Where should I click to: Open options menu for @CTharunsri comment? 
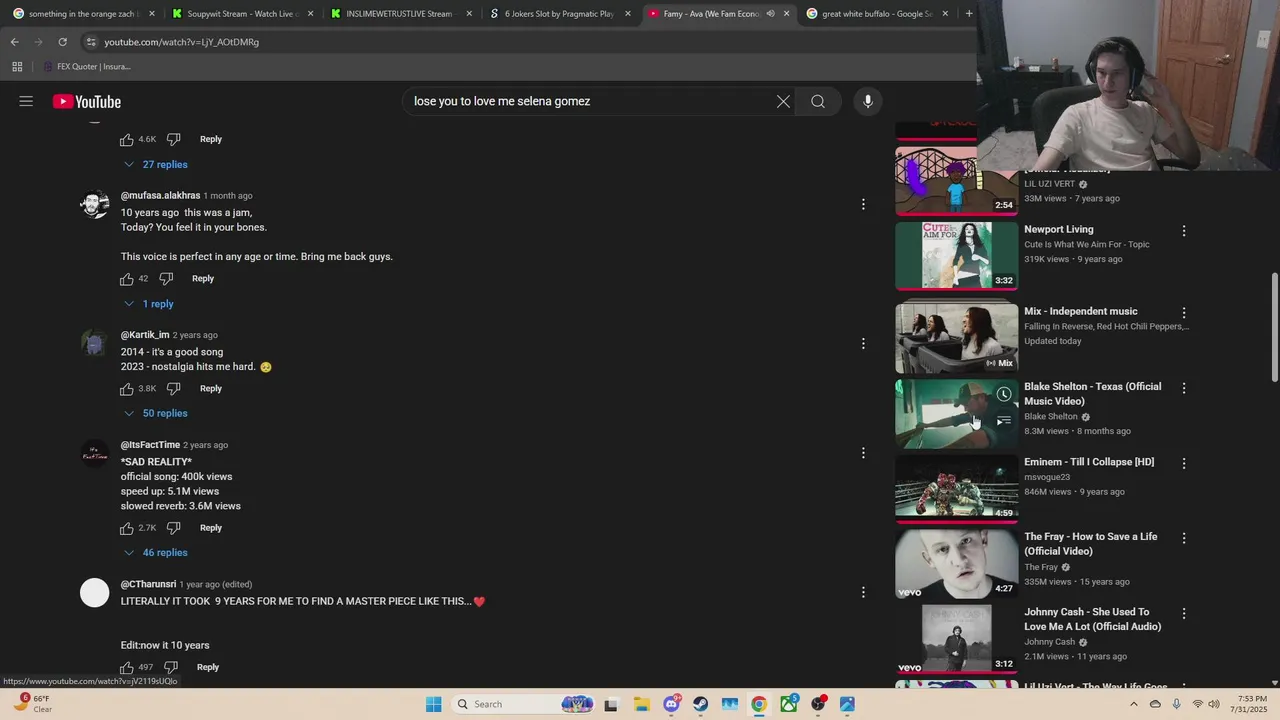point(863,592)
